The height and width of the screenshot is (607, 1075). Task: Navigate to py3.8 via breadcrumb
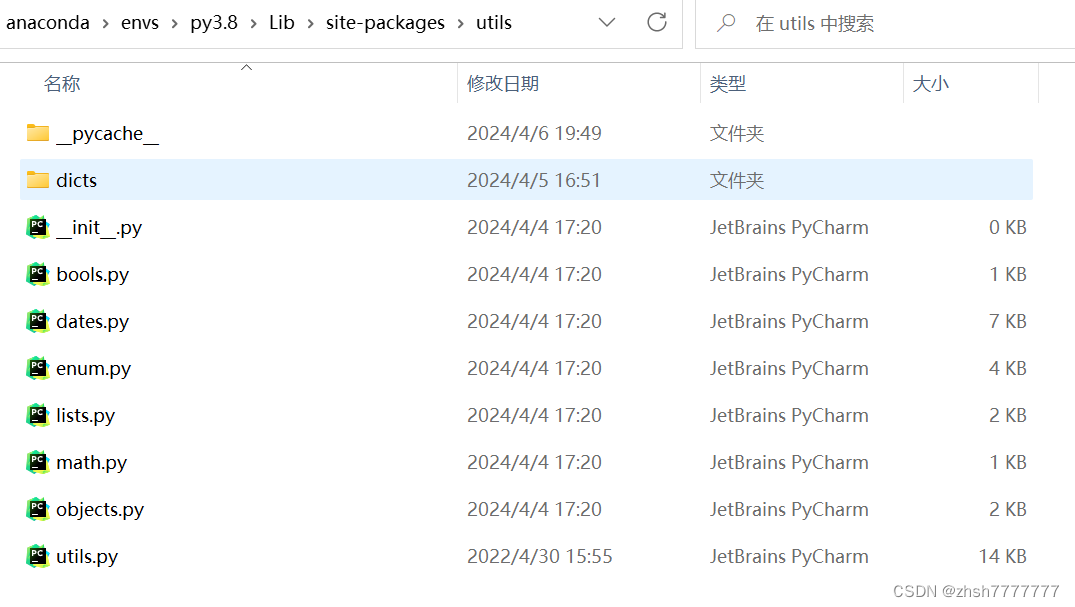pyautogui.click(x=213, y=22)
